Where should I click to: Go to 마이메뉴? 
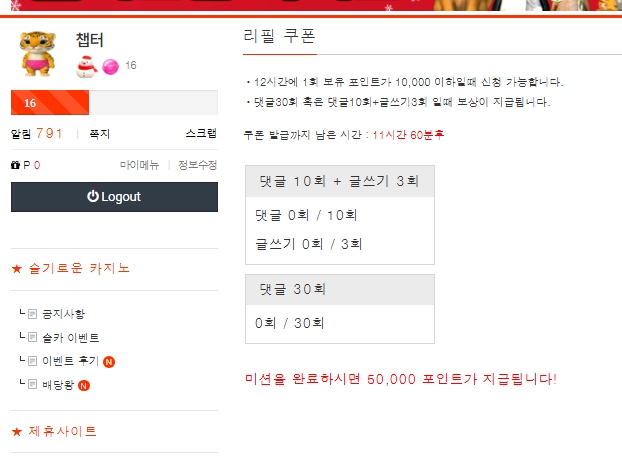138,165
